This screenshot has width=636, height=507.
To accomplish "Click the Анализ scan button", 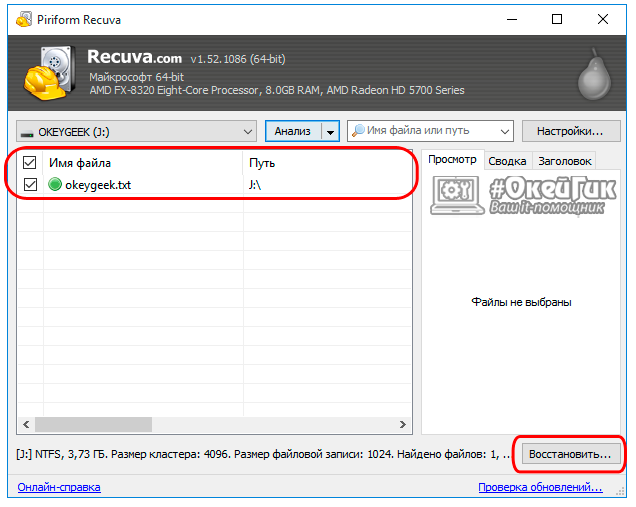I will (x=293, y=131).
